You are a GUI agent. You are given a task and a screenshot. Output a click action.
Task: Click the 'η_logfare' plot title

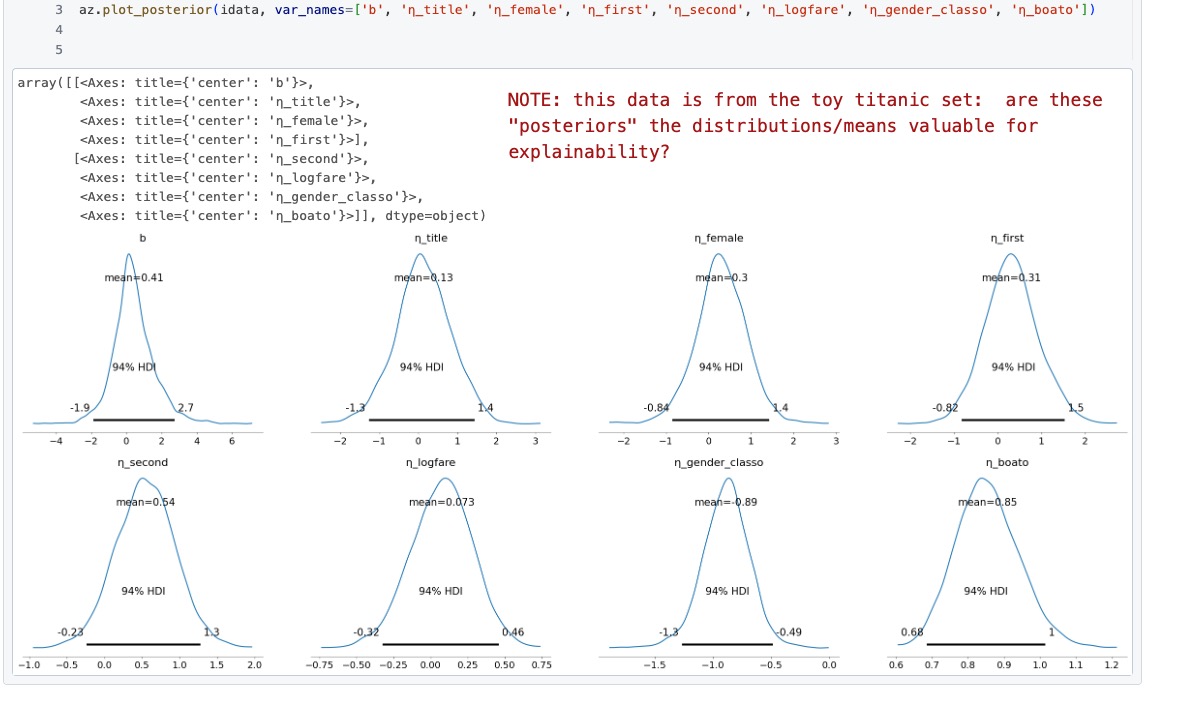coord(431,463)
